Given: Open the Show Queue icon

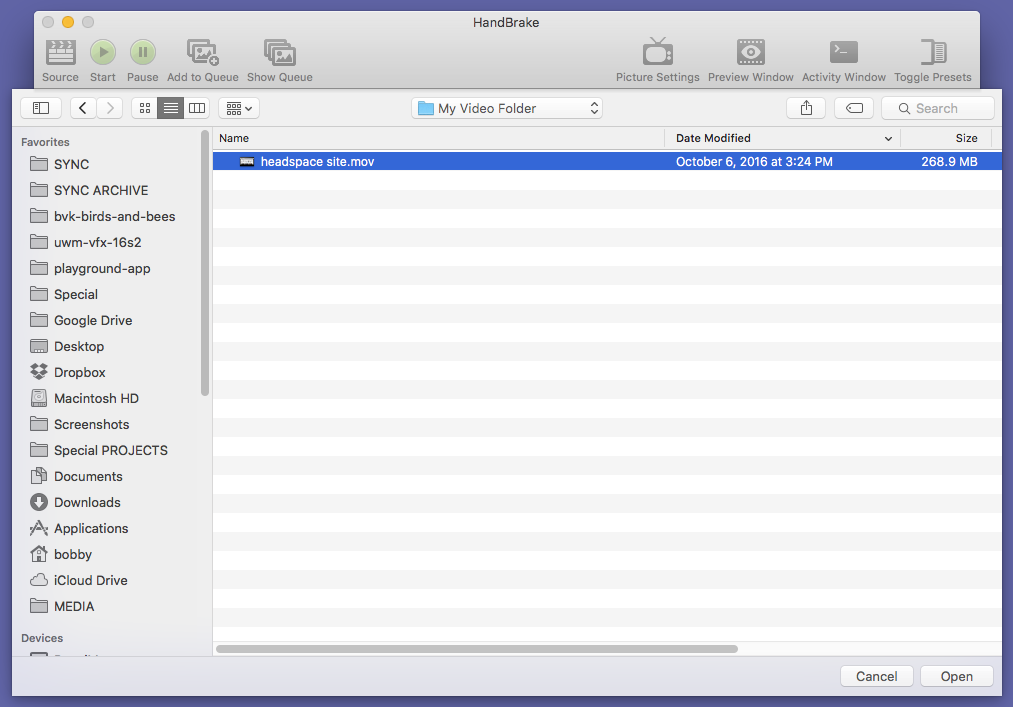Looking at the screenshot, I should point(280,52).
